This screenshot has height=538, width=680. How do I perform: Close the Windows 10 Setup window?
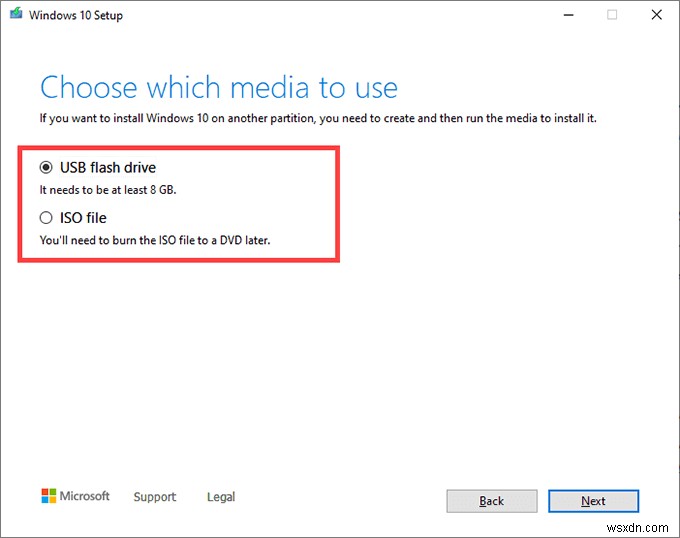click(657, 15)
